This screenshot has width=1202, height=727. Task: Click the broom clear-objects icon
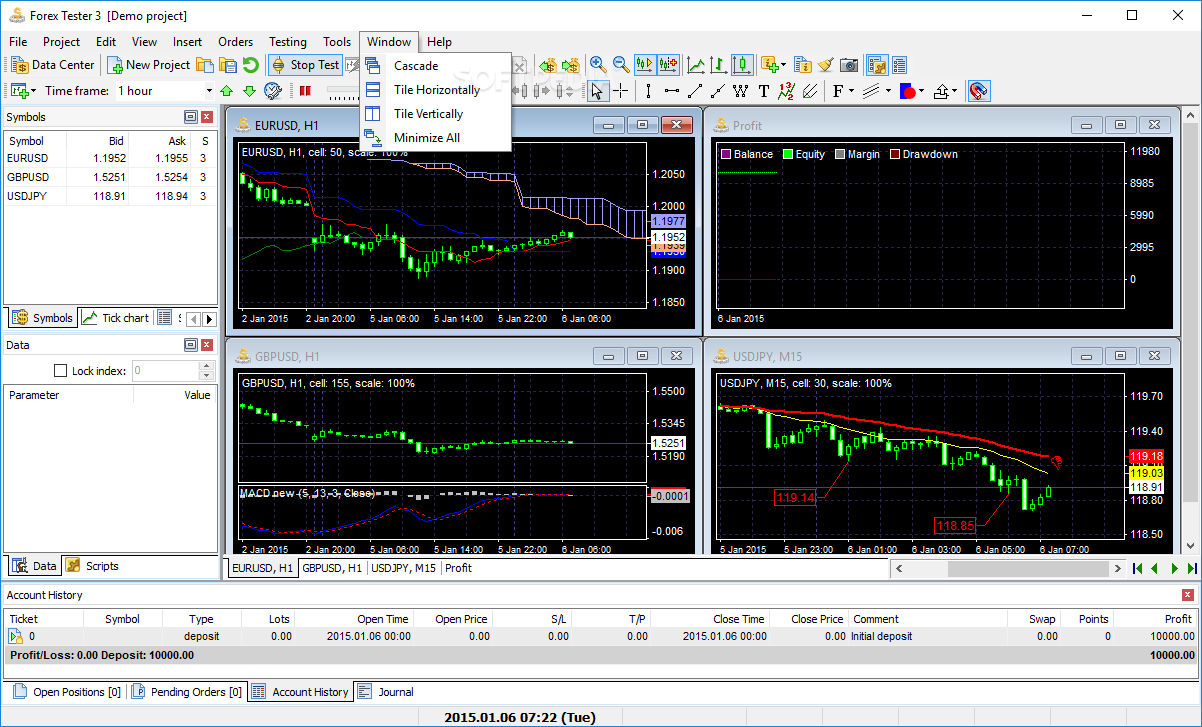(x=826, y=65)
